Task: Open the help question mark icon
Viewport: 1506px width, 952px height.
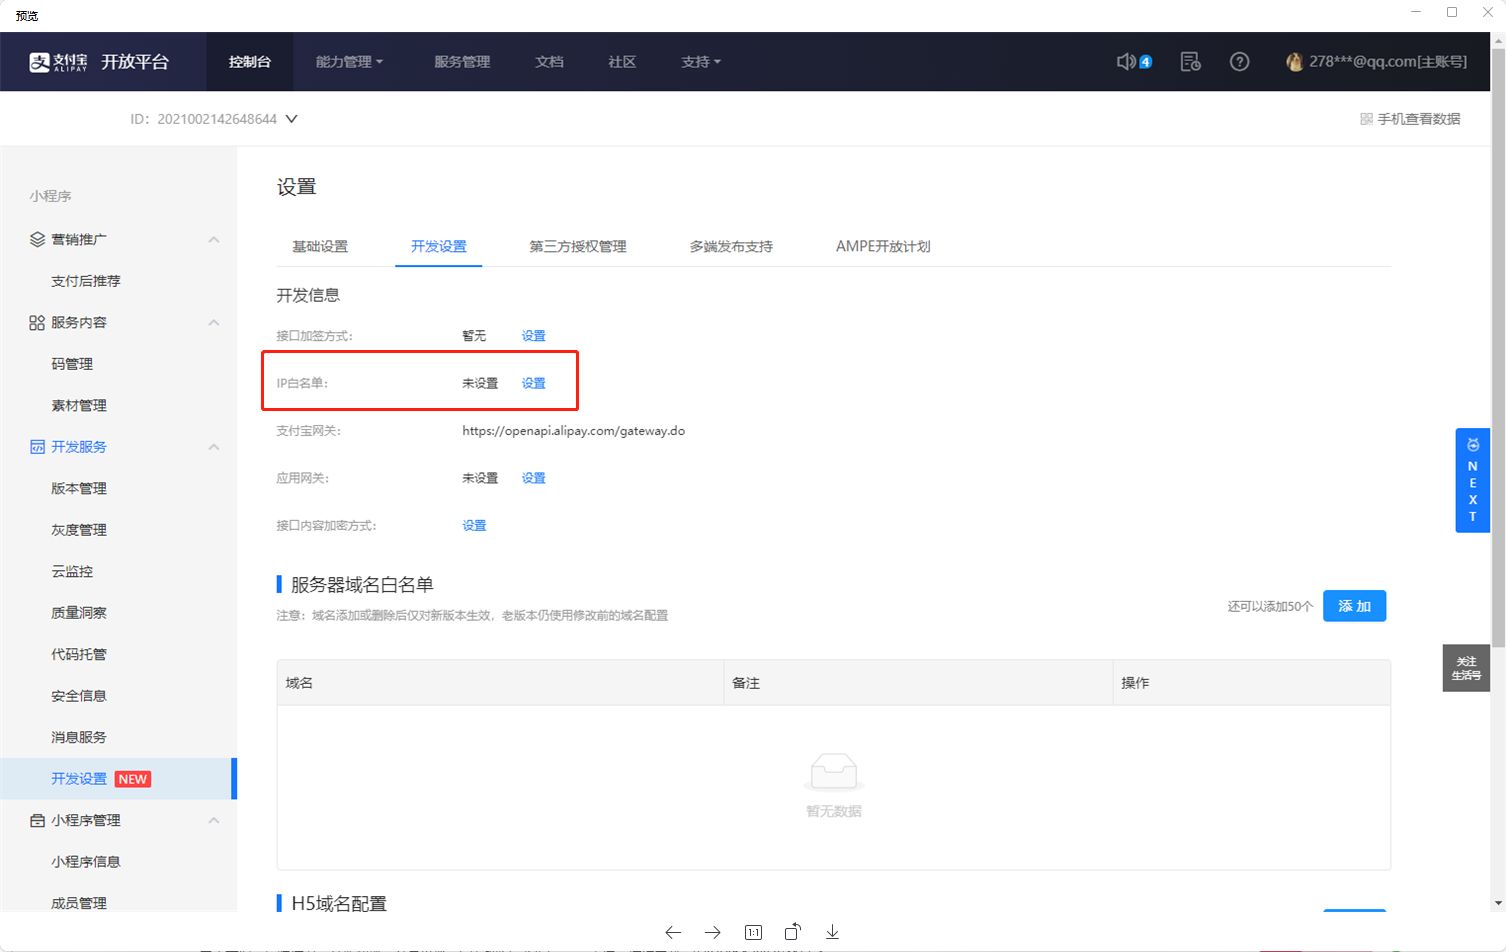Action: tap(1239, 62)
